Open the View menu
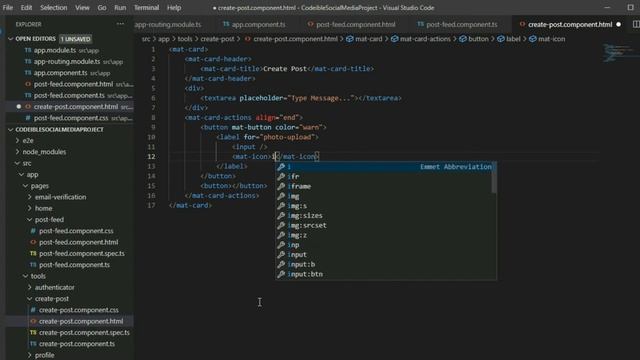This screenshot has width=640, height=360. (82, 8)
